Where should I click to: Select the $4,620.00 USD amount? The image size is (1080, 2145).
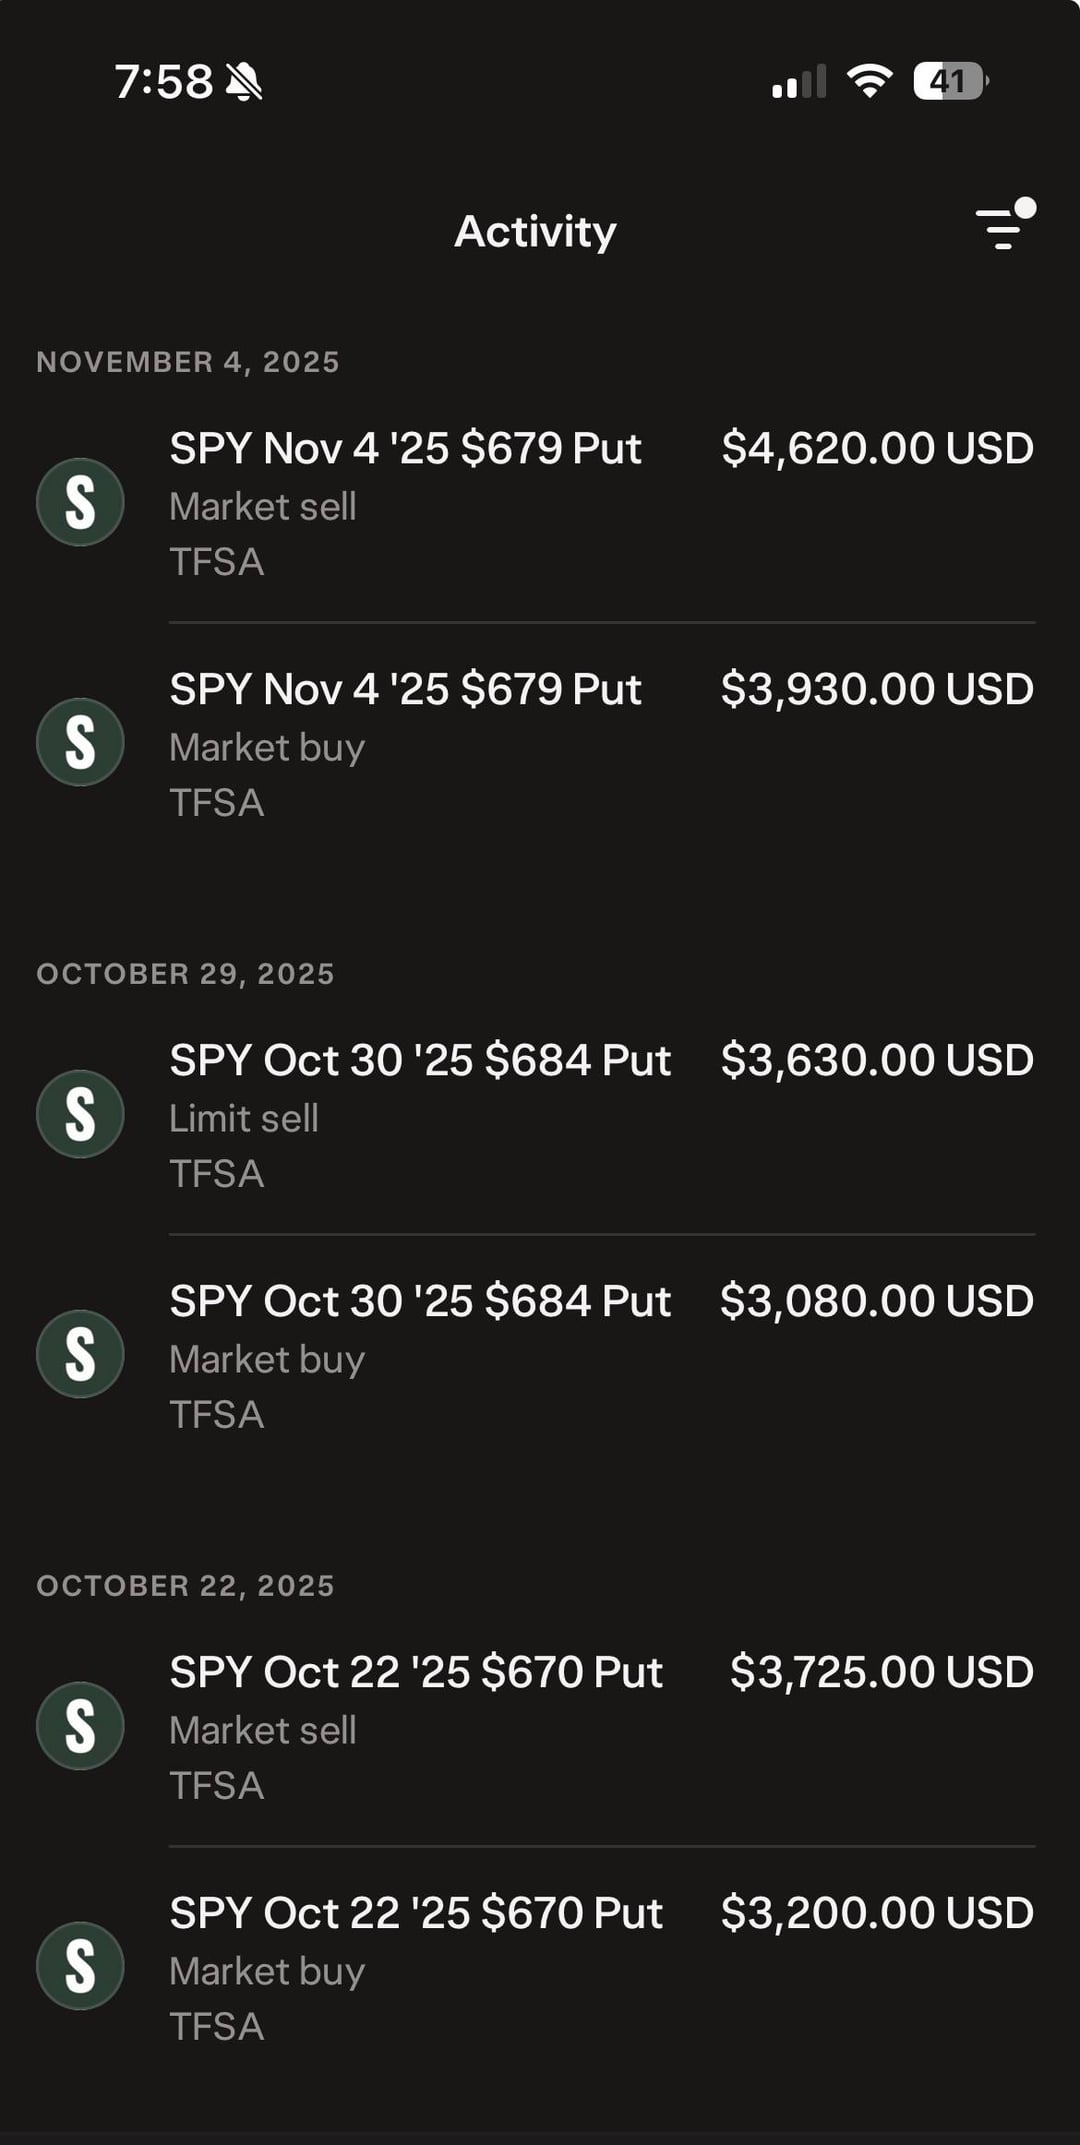click(x=877, y=449)
